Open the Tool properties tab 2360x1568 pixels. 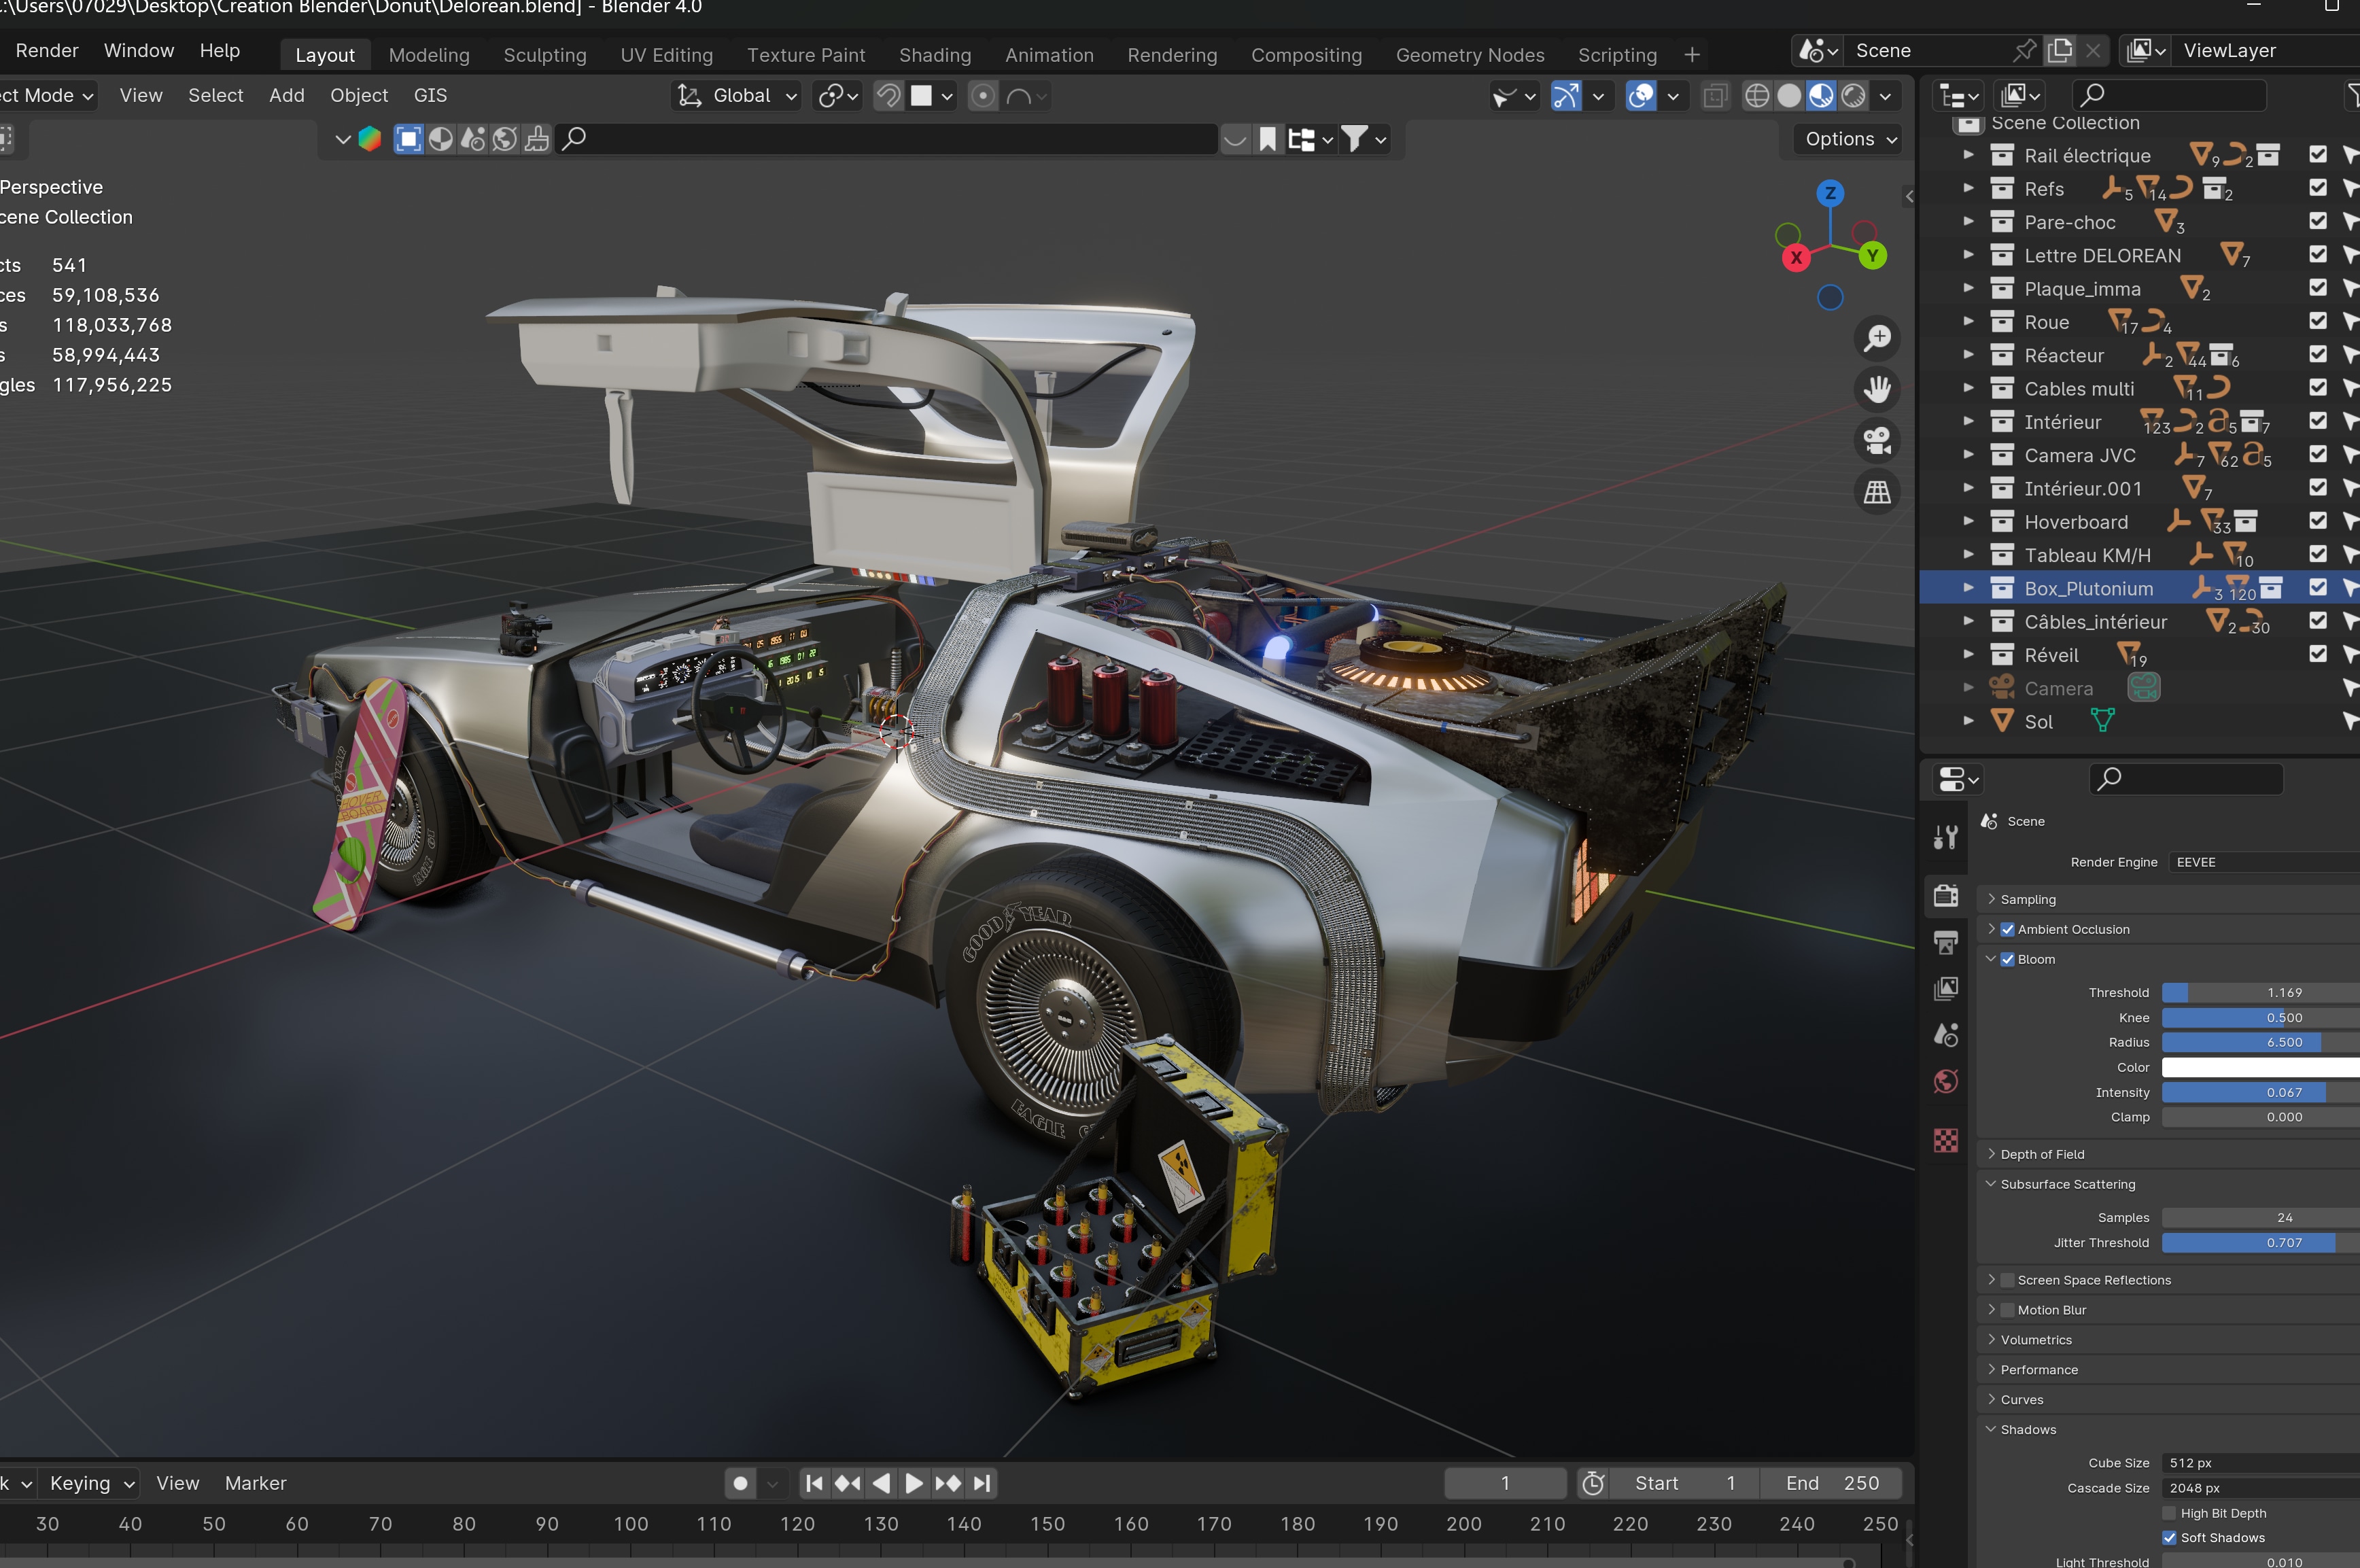1946,836
